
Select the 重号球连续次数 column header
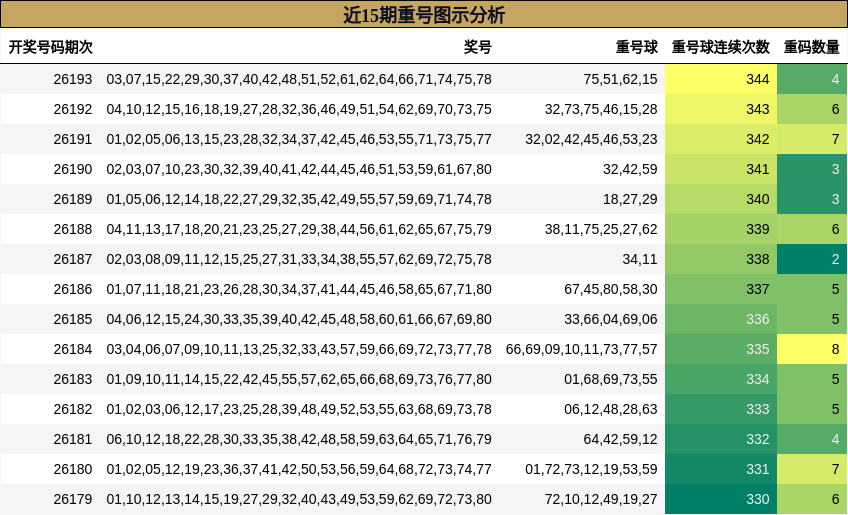coord(720,47)
